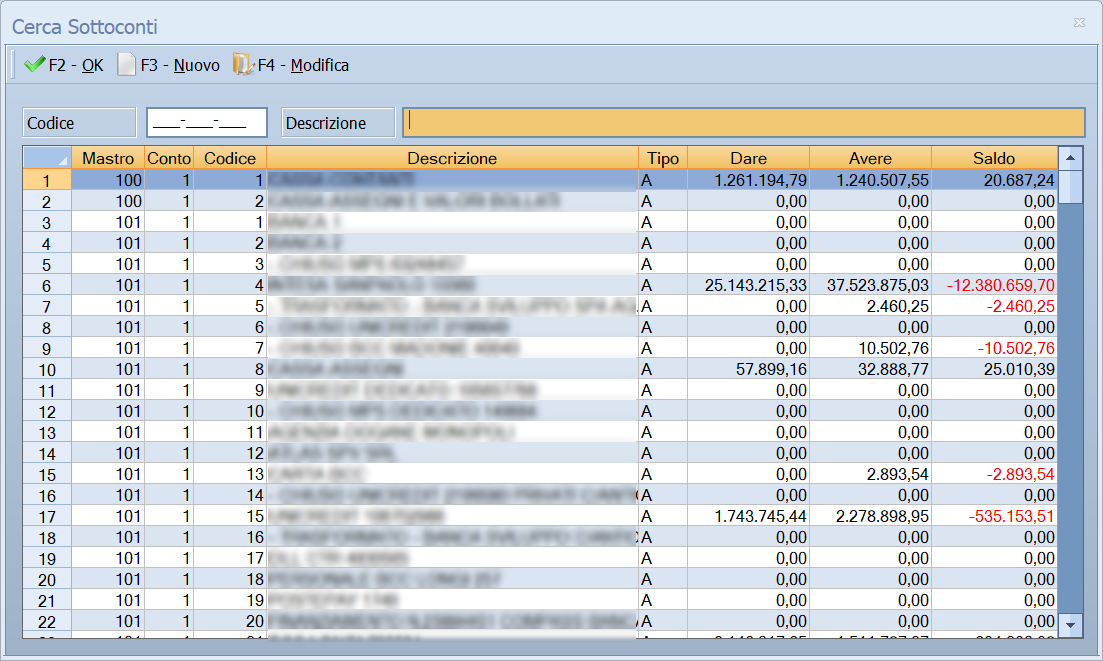
Task: Click the blank page Nuovo icon
Action: (x=127, y=65)
